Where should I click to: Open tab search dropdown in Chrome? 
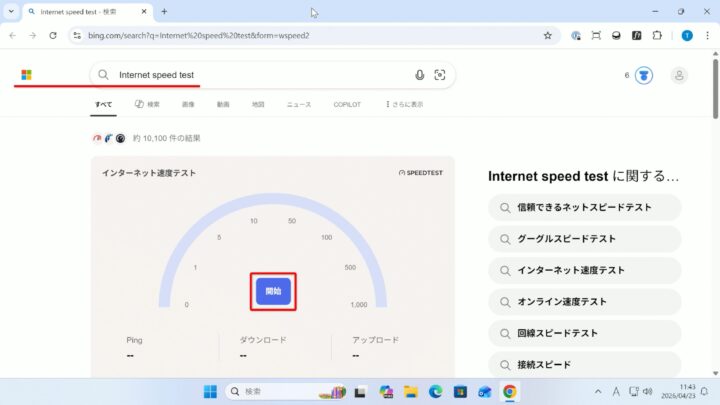[x=11, y=12]
